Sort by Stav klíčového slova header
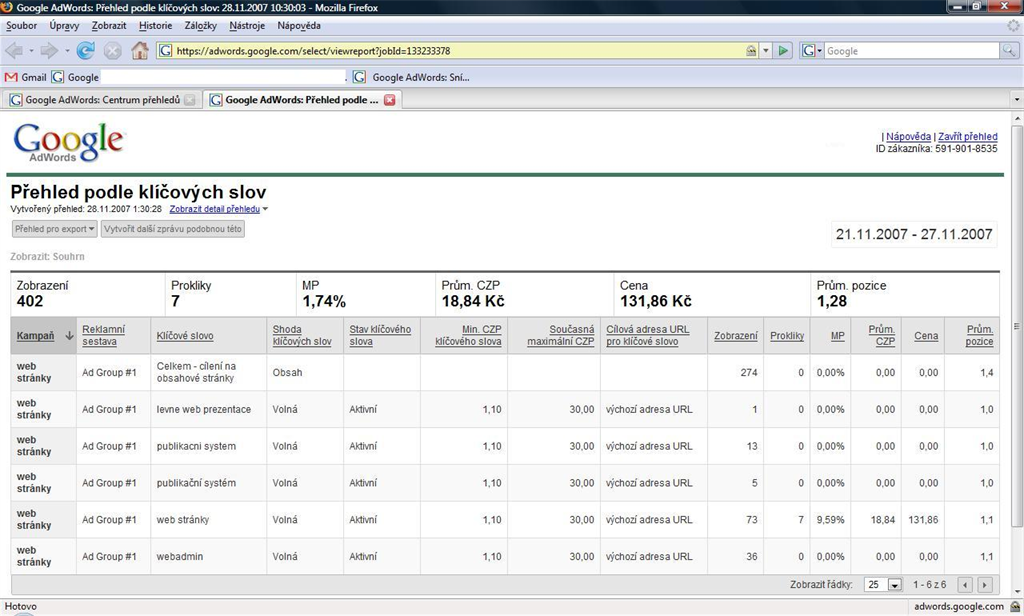Viewport: 1024px width, 616px height. pyautogui.click(x=380, y=336)
